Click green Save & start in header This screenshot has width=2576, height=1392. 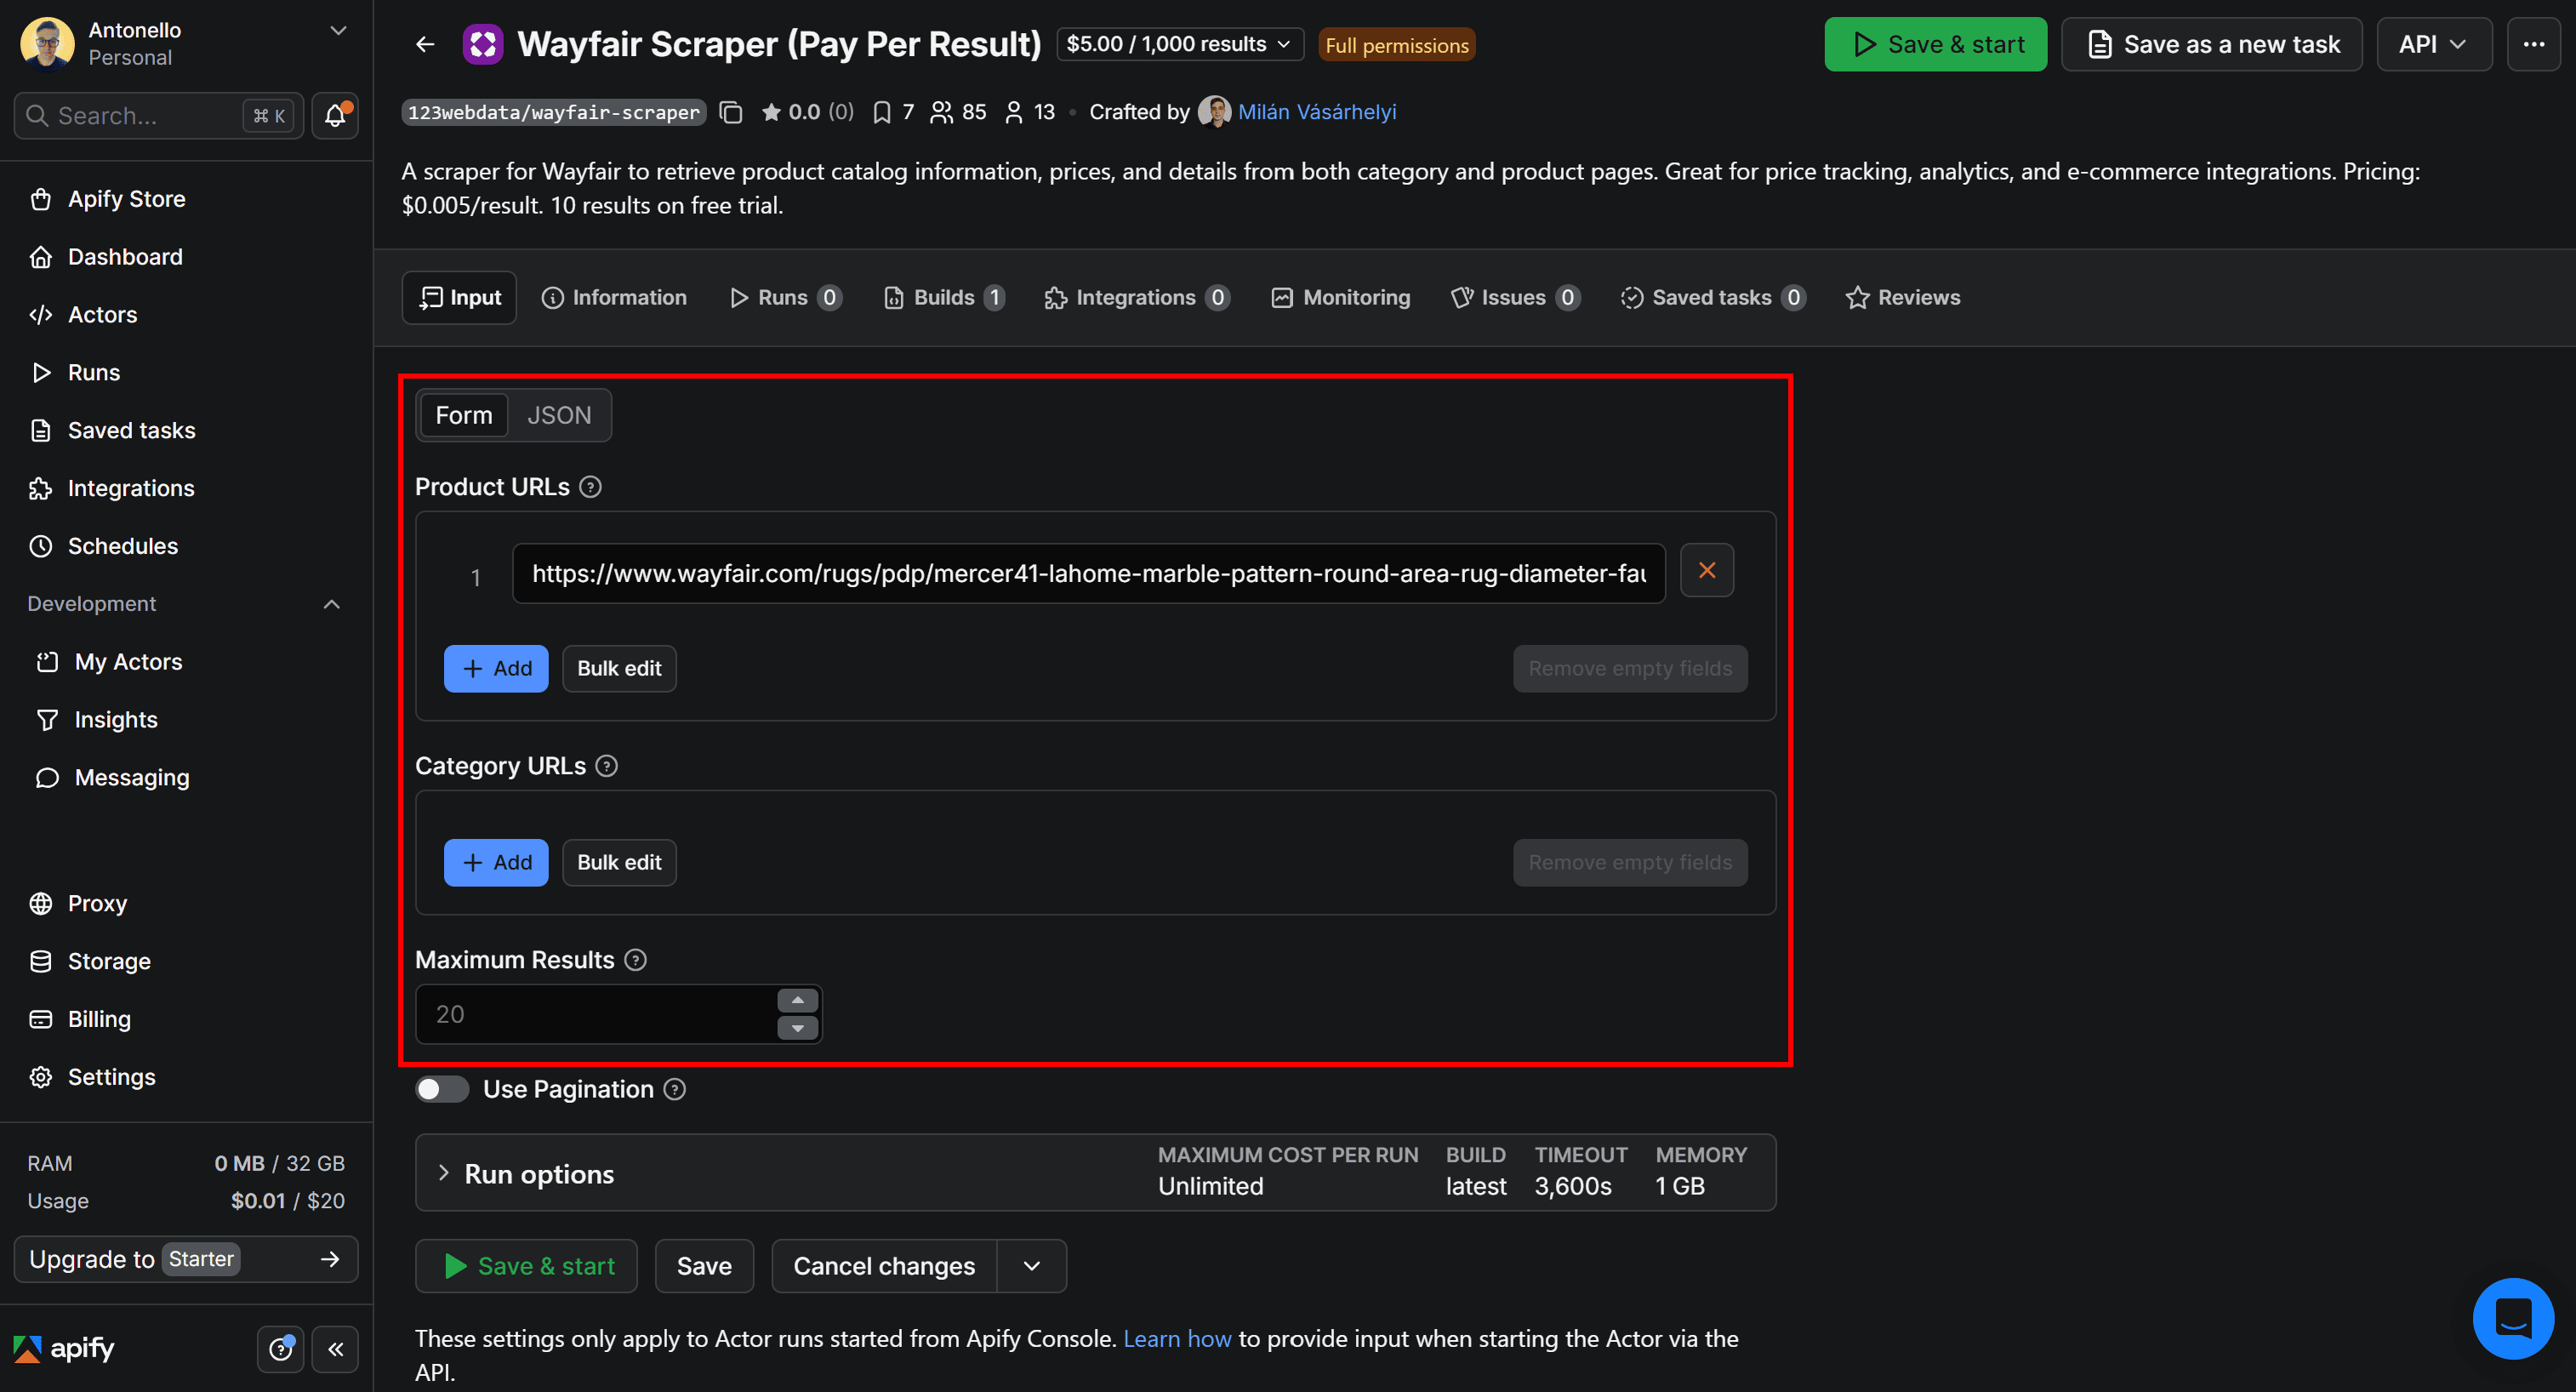pos(1935,44)
